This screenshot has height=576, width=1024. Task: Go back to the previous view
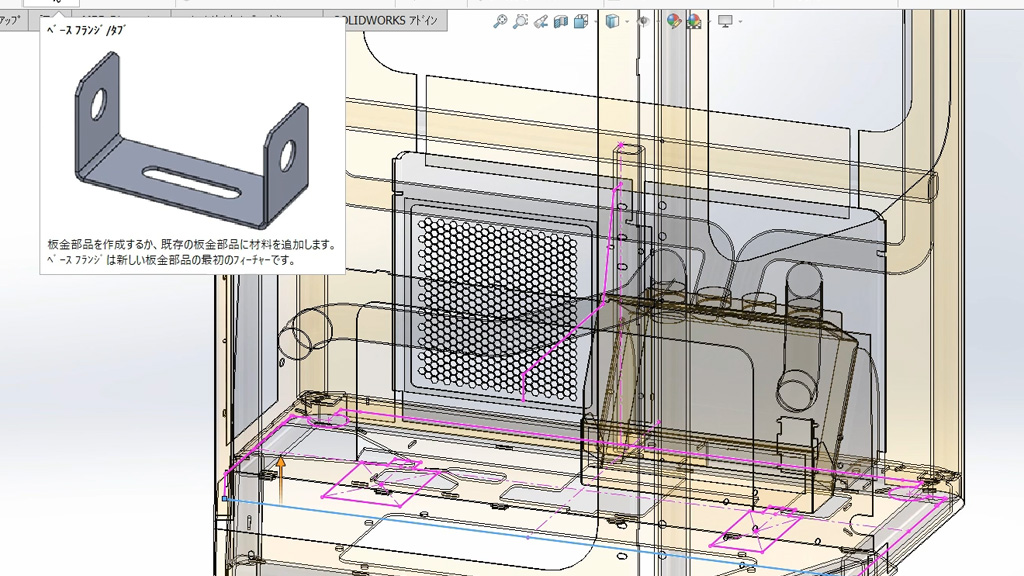(x=540, y=21)
